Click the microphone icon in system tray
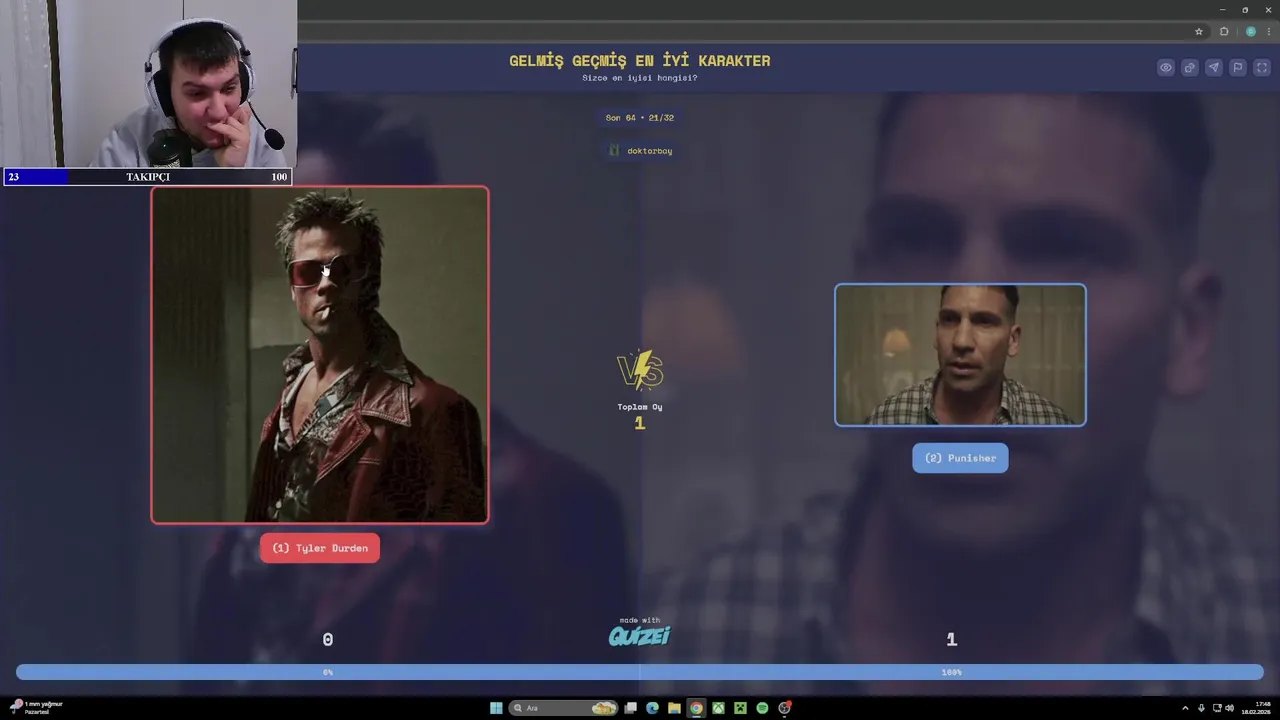This screenshot has width=1280, height=720. pyautogui.click(x=1201, y=708)
